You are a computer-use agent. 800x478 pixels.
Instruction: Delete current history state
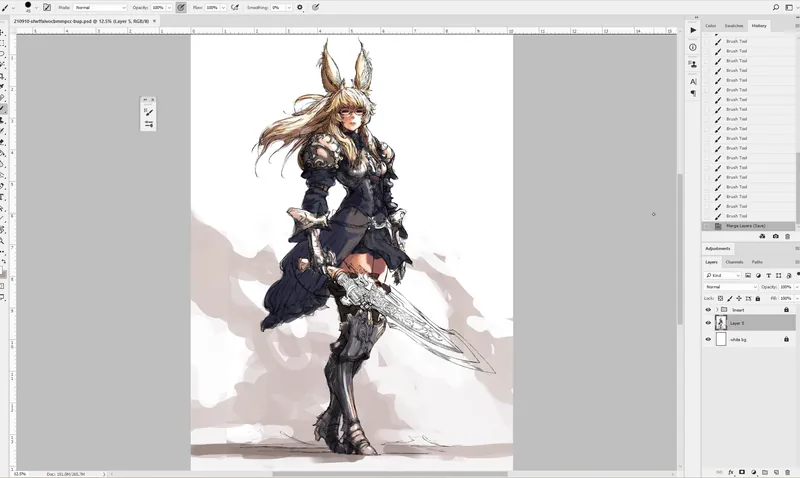[x=787, y=236]
